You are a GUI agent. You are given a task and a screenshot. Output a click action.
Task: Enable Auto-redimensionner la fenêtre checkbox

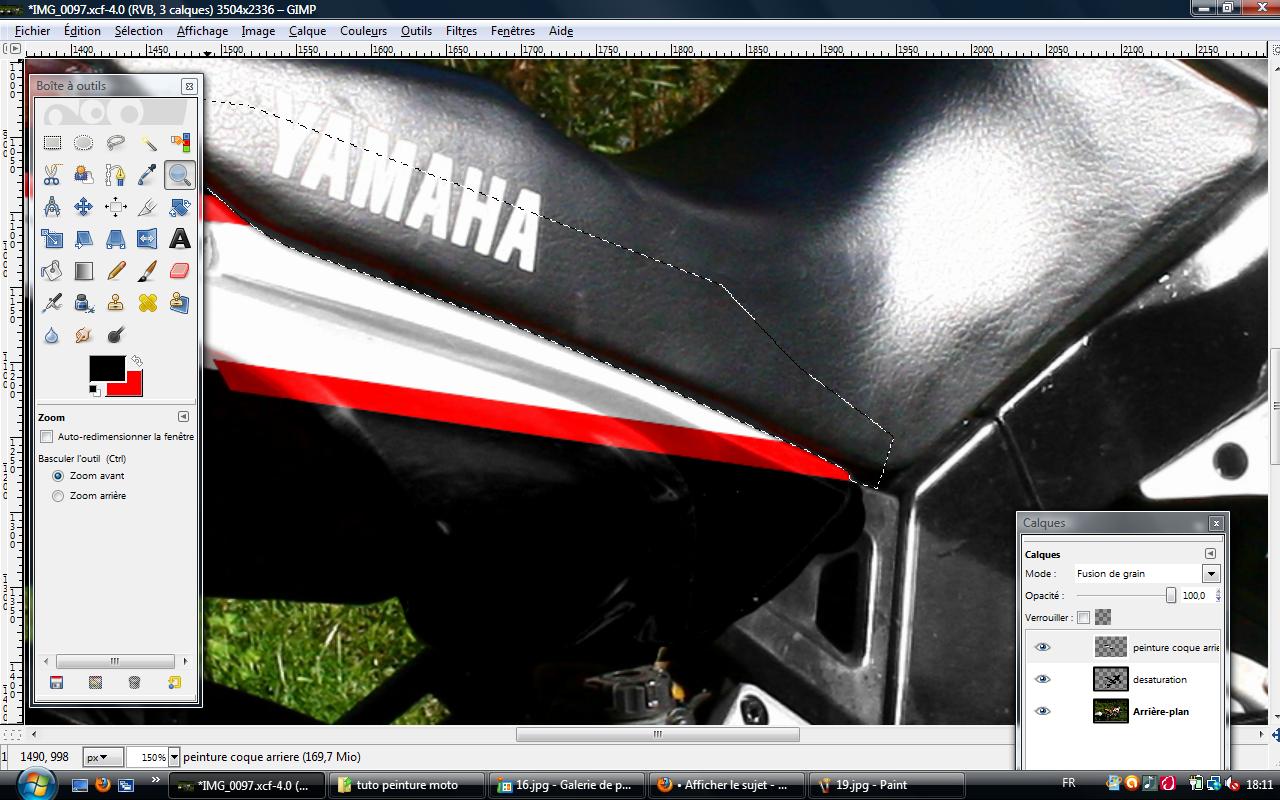click(46, 437)
